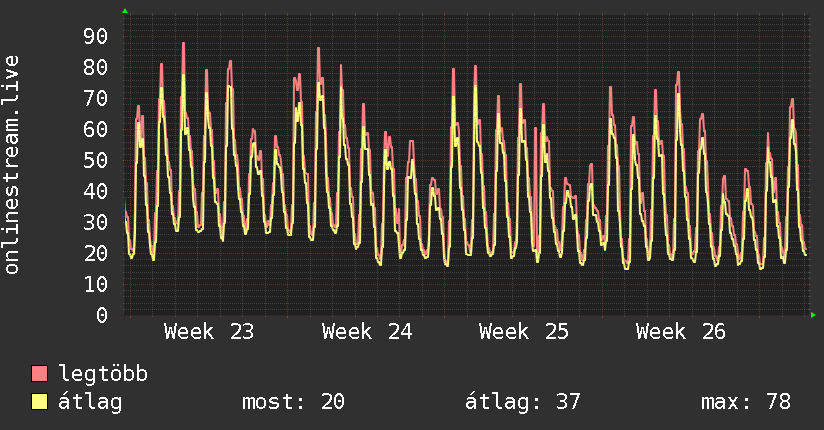The image size is (824, 430).
Task: Click the 70 value on y-axis
Action: (x=96, y=98)
